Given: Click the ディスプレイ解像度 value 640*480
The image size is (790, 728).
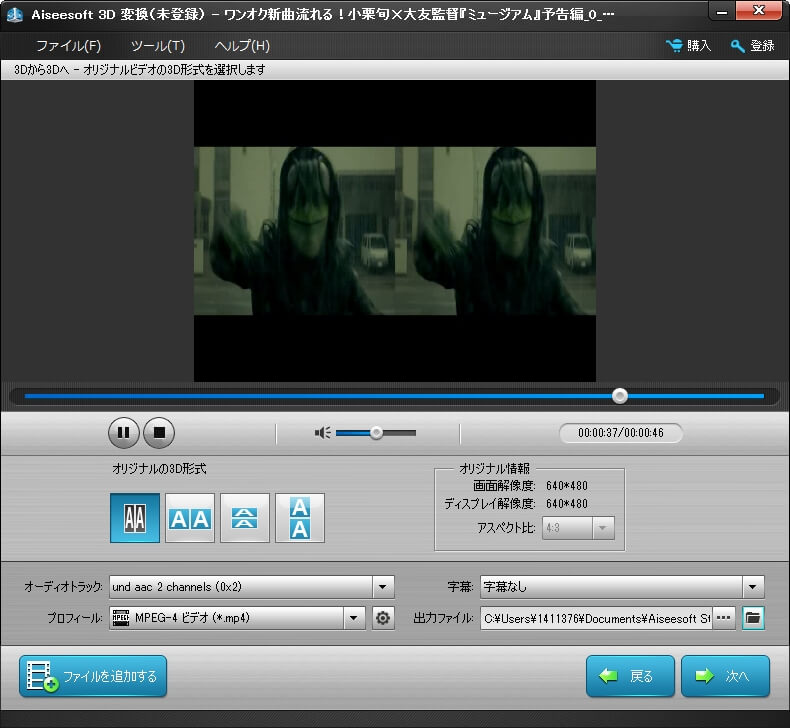Looking at the screenshot, I should point(567,504).
